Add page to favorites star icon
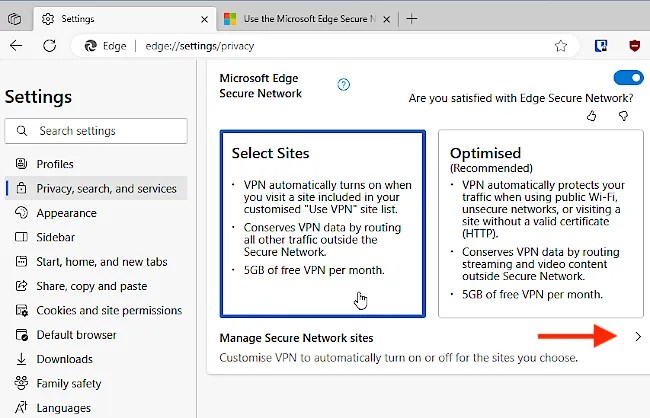 (x=560, y=46)
